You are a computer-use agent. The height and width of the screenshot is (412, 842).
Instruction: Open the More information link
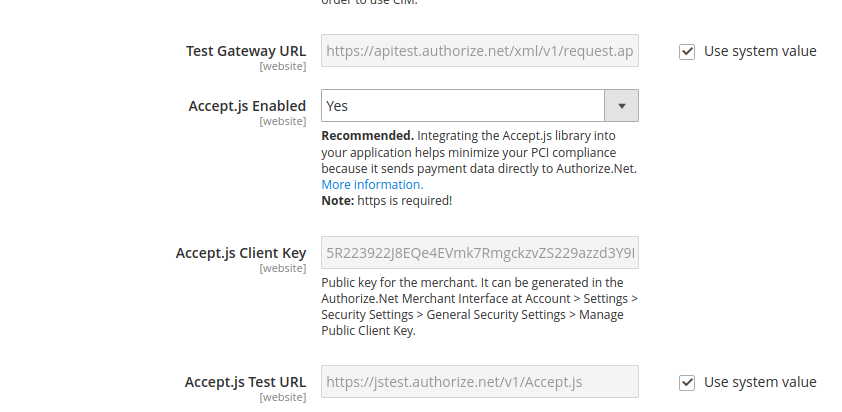(x=372, y=184)
